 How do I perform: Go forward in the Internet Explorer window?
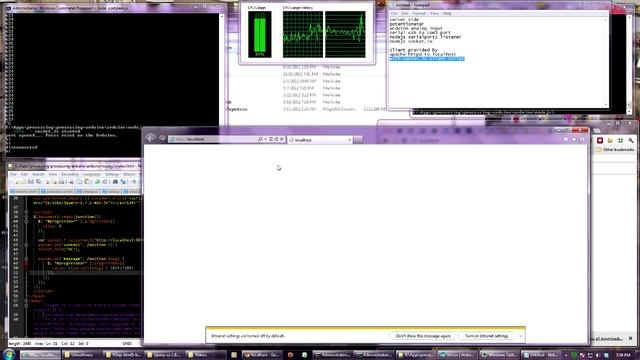click(x=162, y=139)
